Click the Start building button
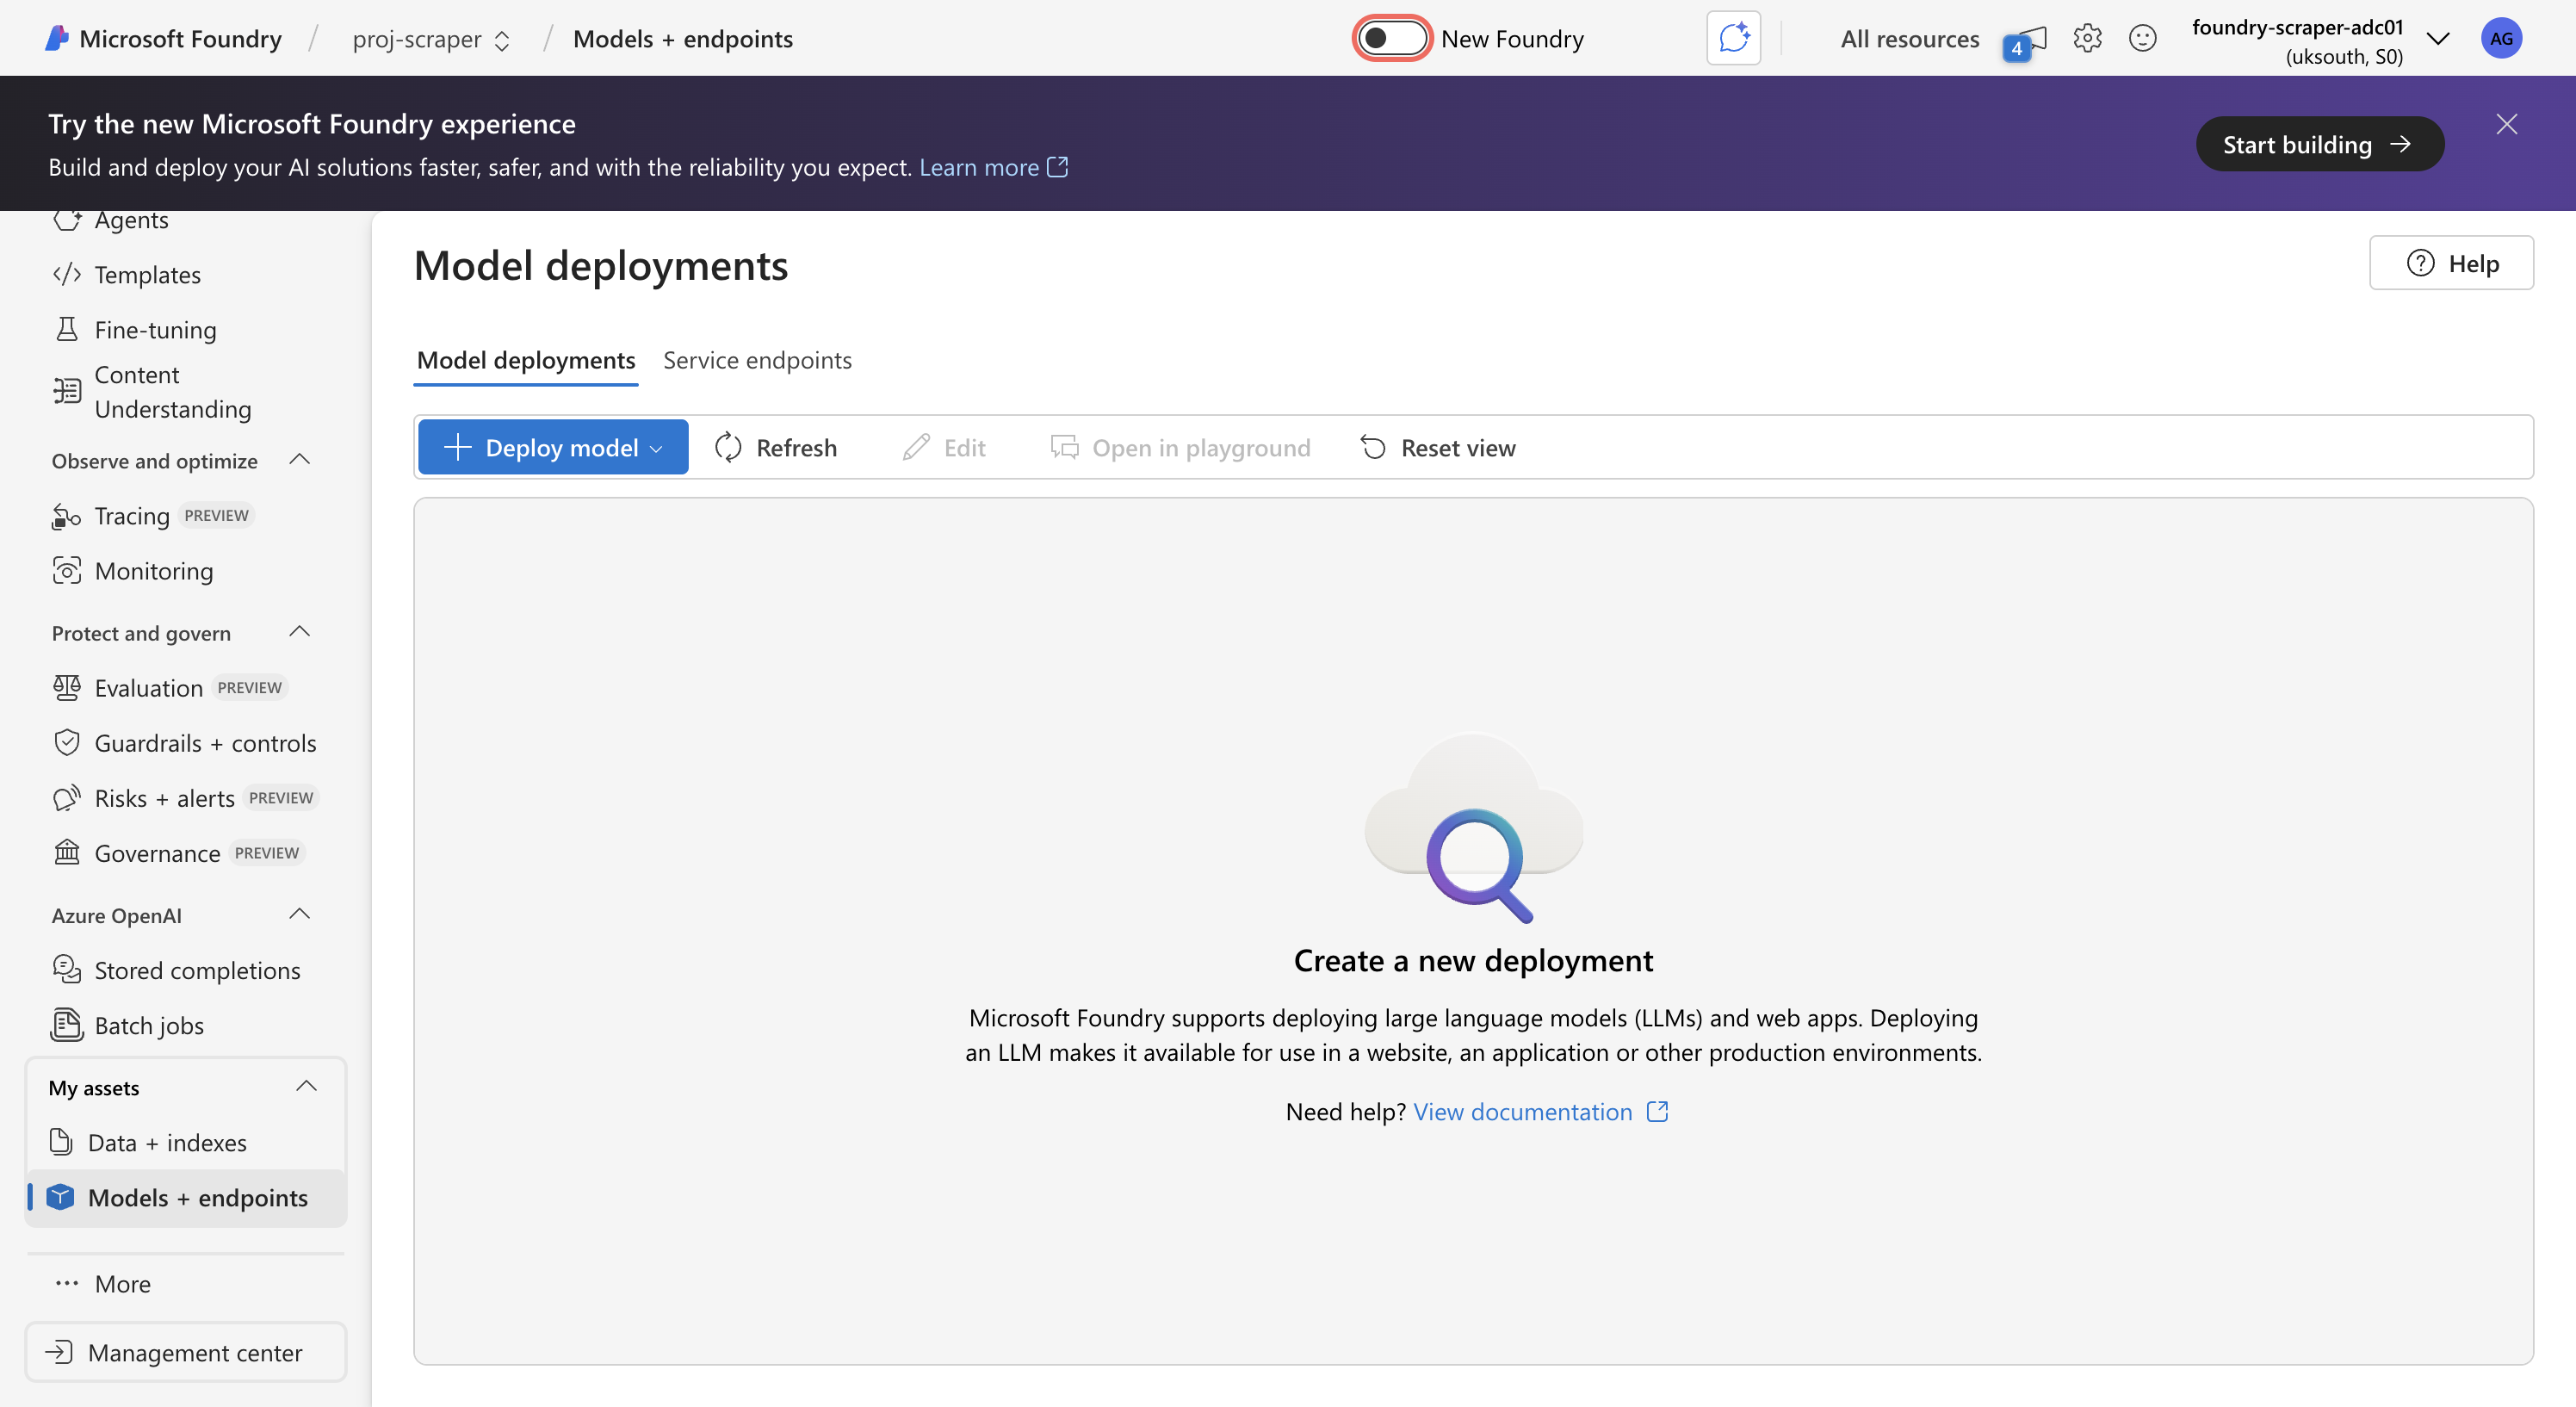This screenshot has width=2576, height=1407. pyautogui.click(x=2319, y=144)
